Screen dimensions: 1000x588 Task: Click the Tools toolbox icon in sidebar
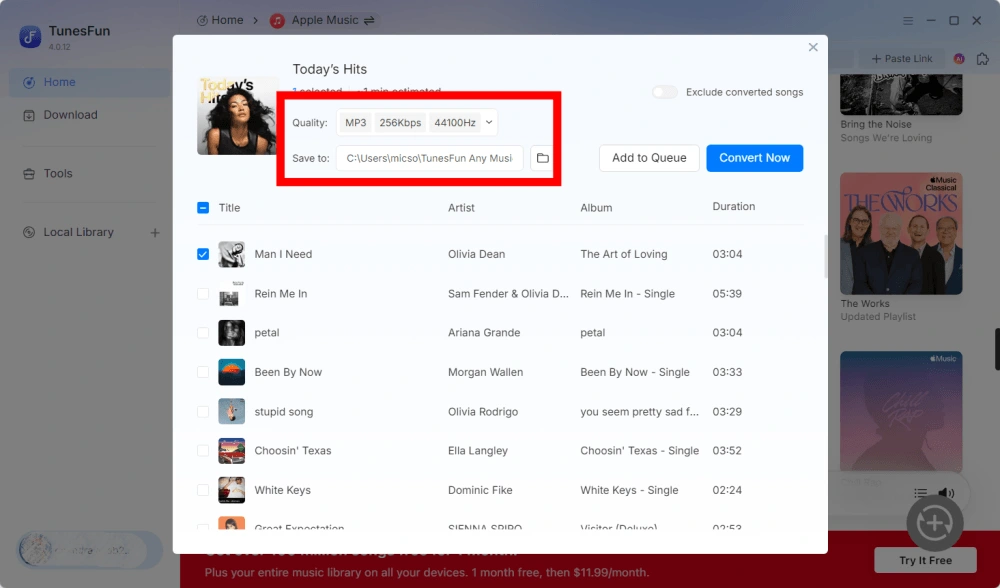click(29, 173)
